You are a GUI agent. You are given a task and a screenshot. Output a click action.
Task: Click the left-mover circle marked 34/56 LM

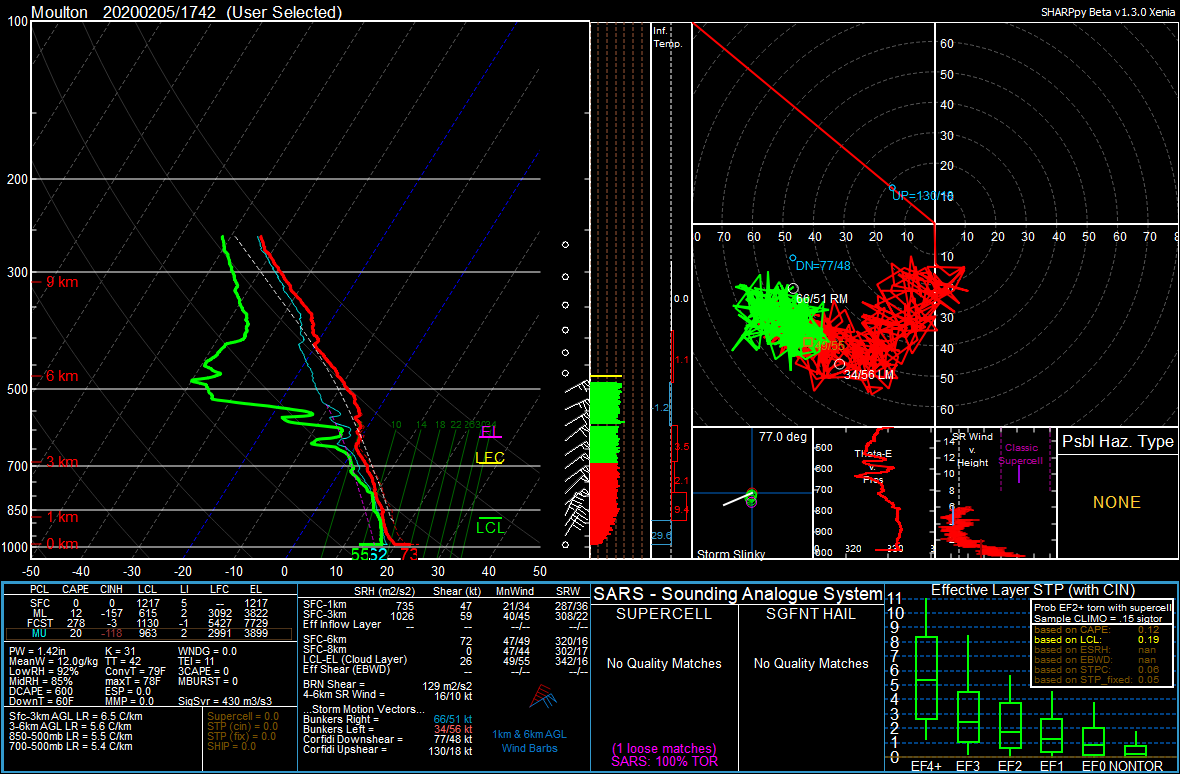pyautogui.click(x=840, y=364)
